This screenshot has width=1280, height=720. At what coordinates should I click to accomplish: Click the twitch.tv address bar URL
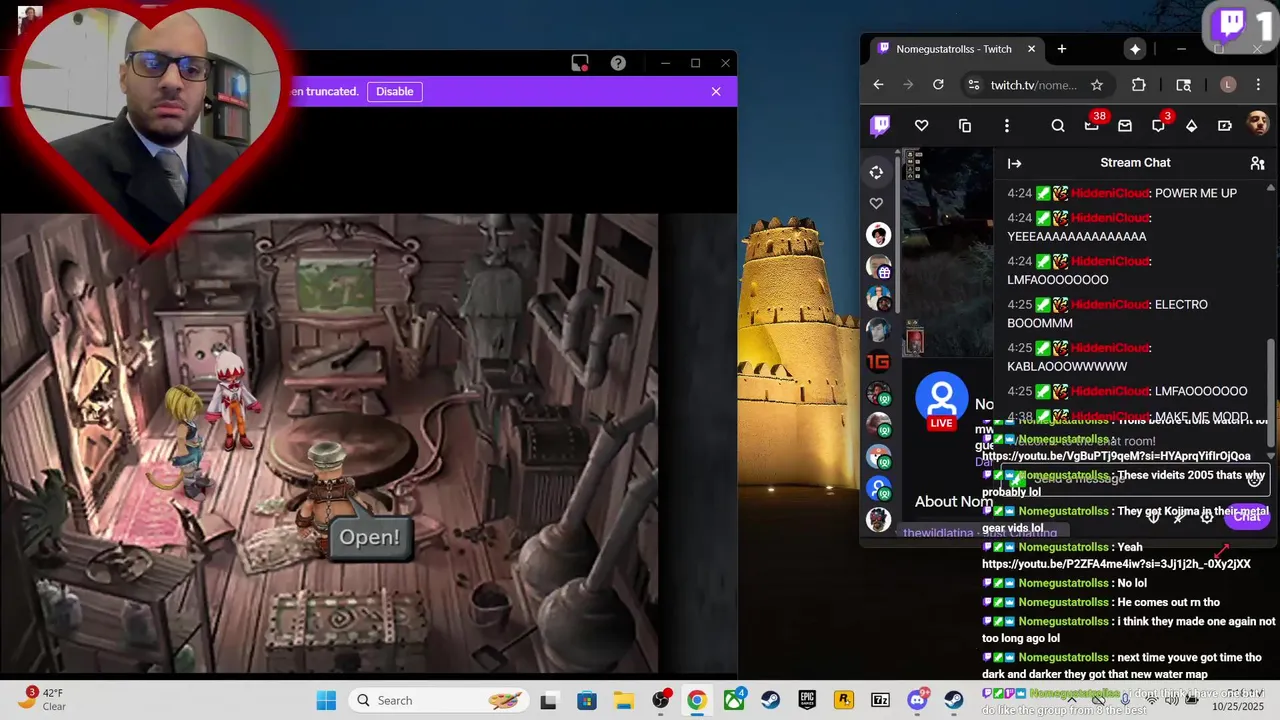1033,85
